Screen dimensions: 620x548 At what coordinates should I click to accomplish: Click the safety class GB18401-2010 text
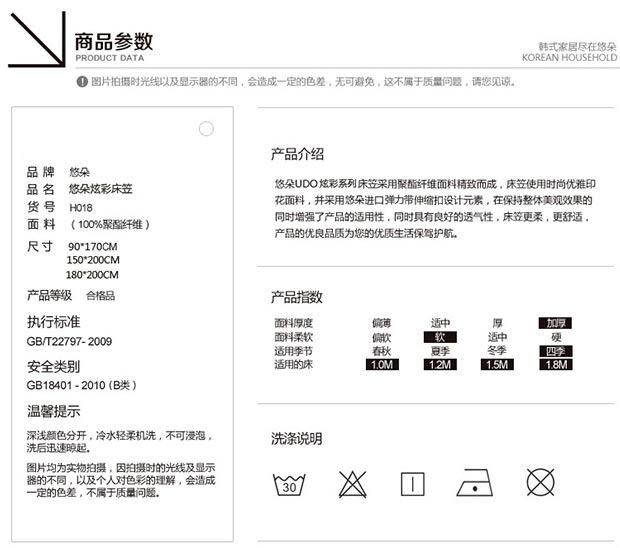(81, 385)
